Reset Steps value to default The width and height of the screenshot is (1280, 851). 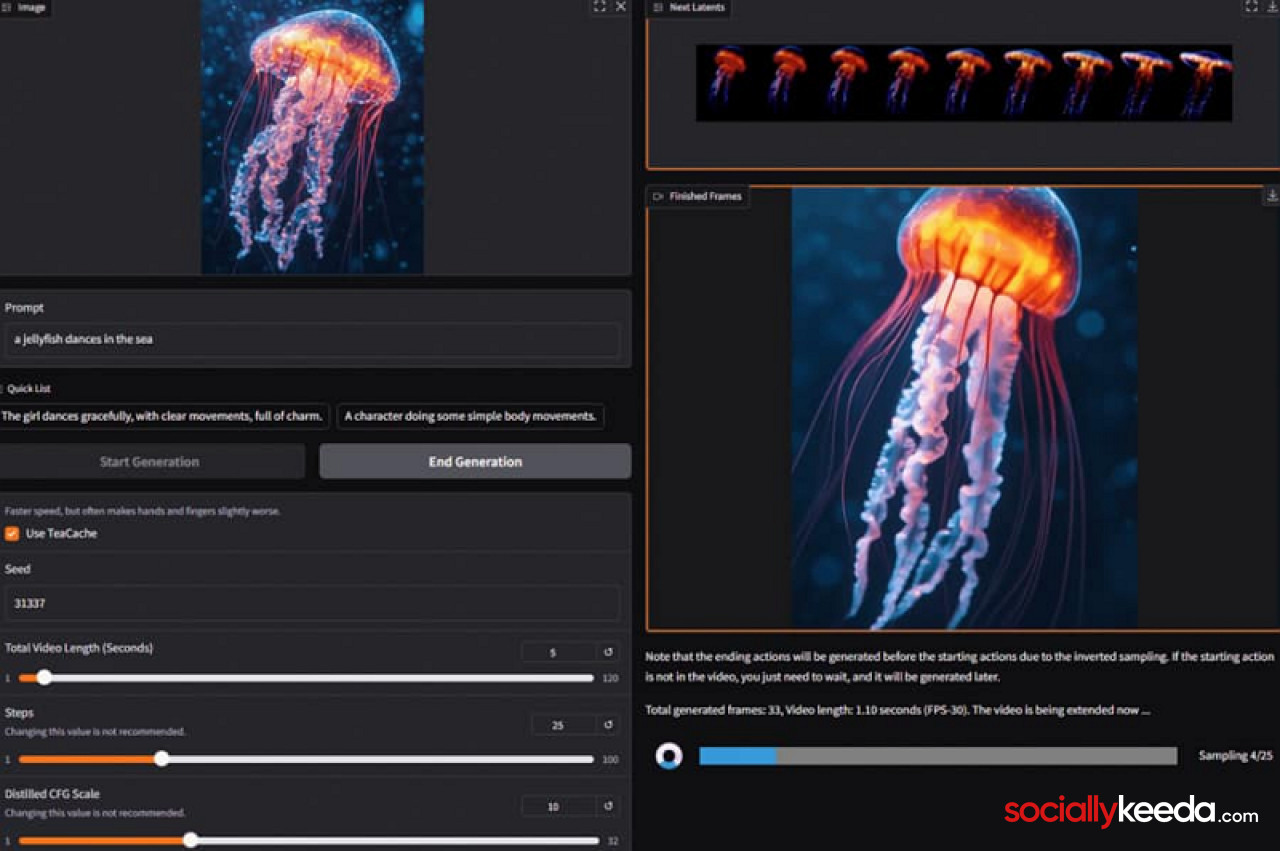pos(608,725)
